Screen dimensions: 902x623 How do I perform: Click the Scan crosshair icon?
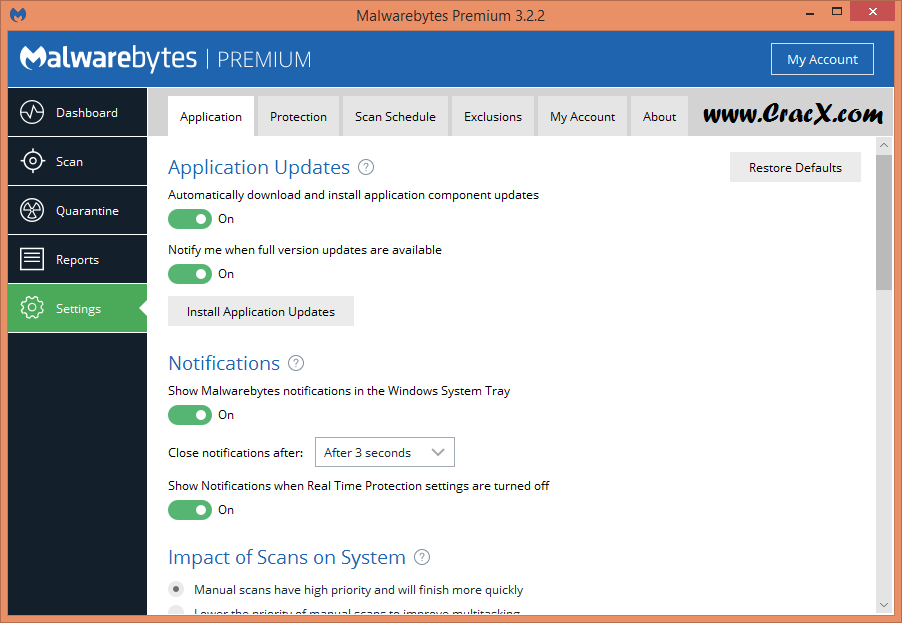click(32, 161)
